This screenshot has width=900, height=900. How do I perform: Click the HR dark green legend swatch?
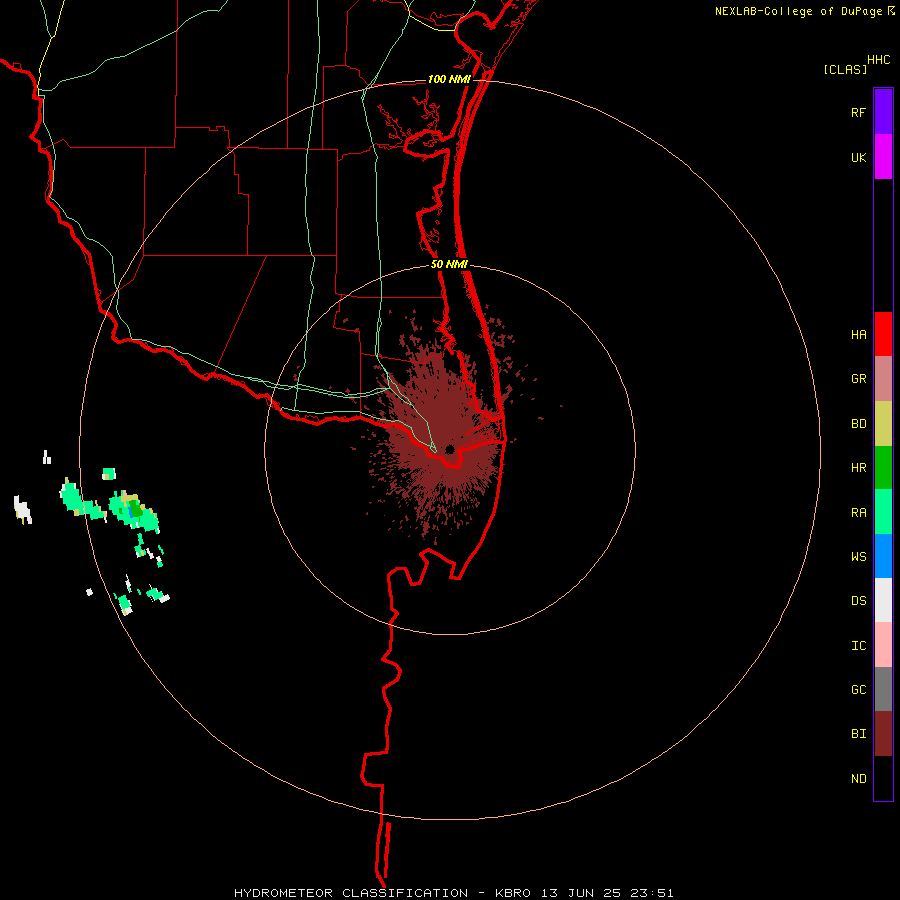pyautogui.click(x=883, y=468)
